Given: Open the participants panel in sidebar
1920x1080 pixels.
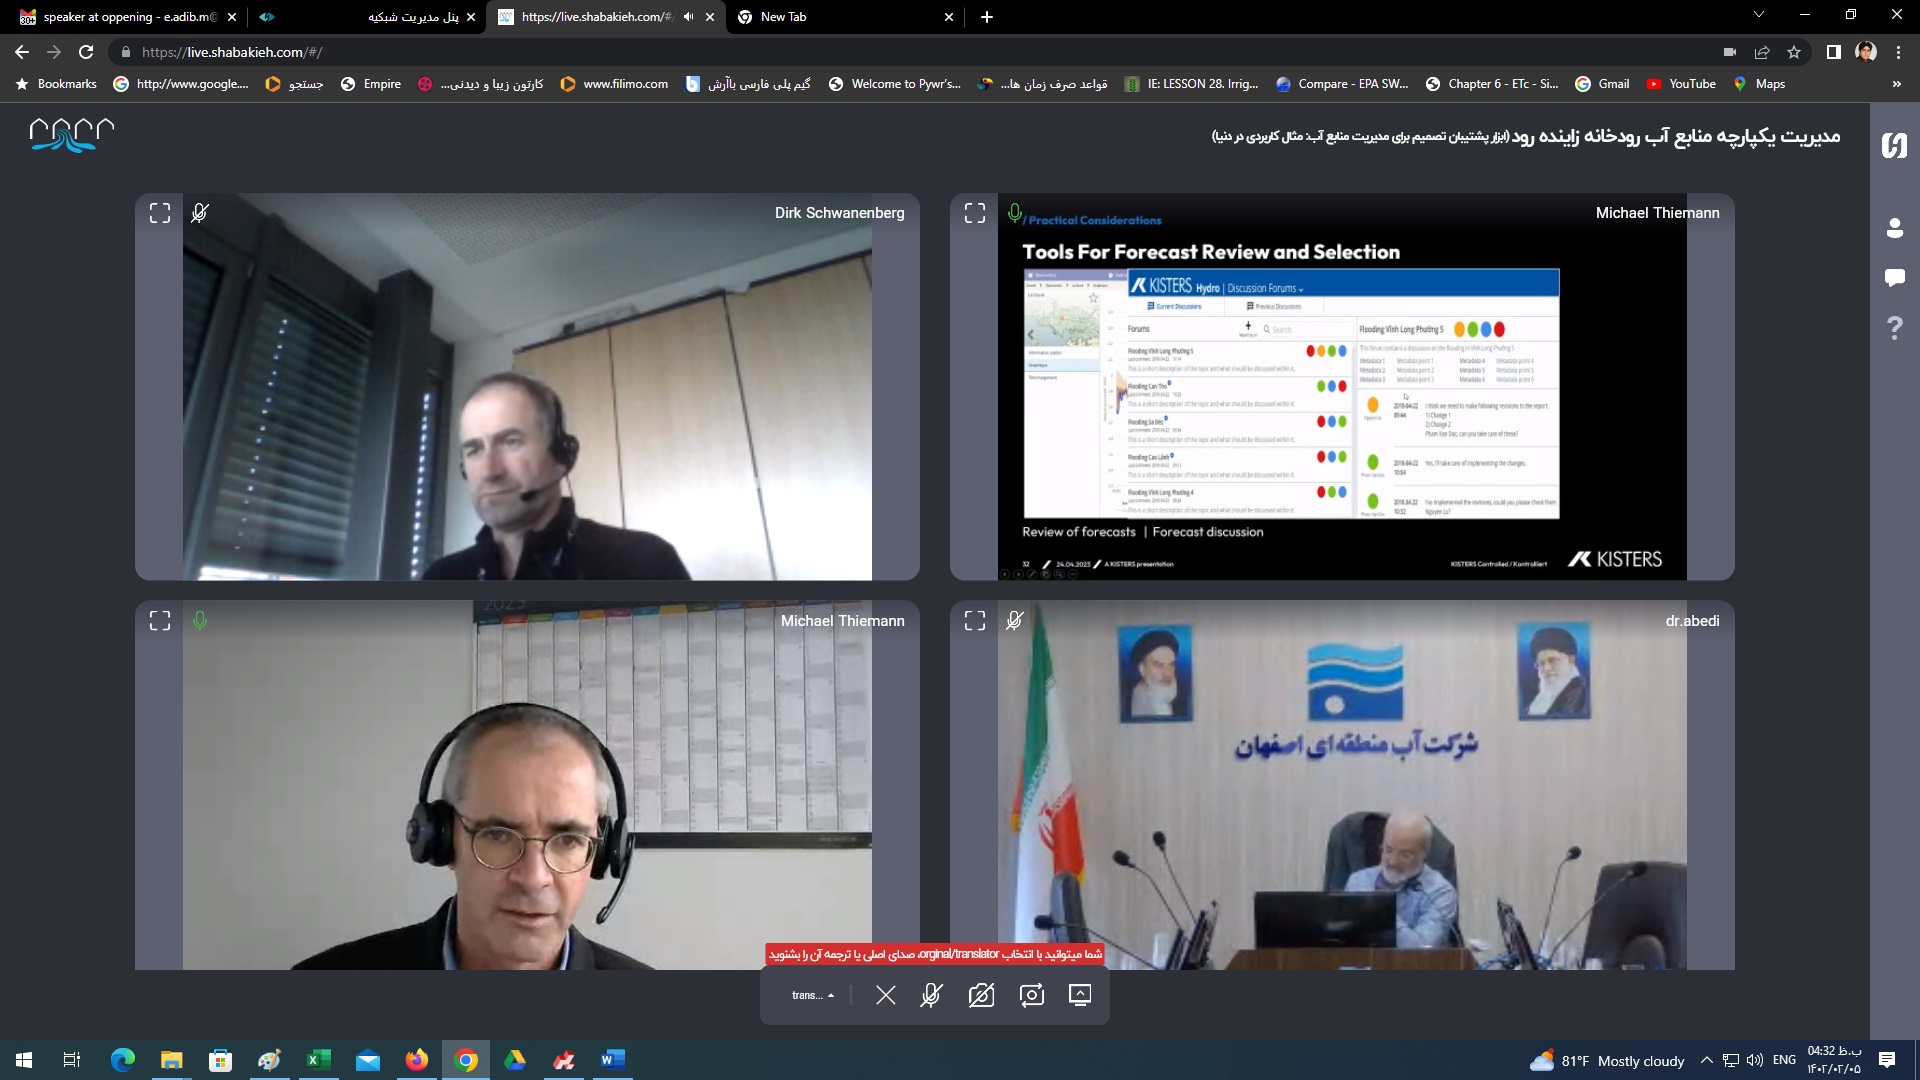Looking at the screenshot, I should (x=1894, y=229).
